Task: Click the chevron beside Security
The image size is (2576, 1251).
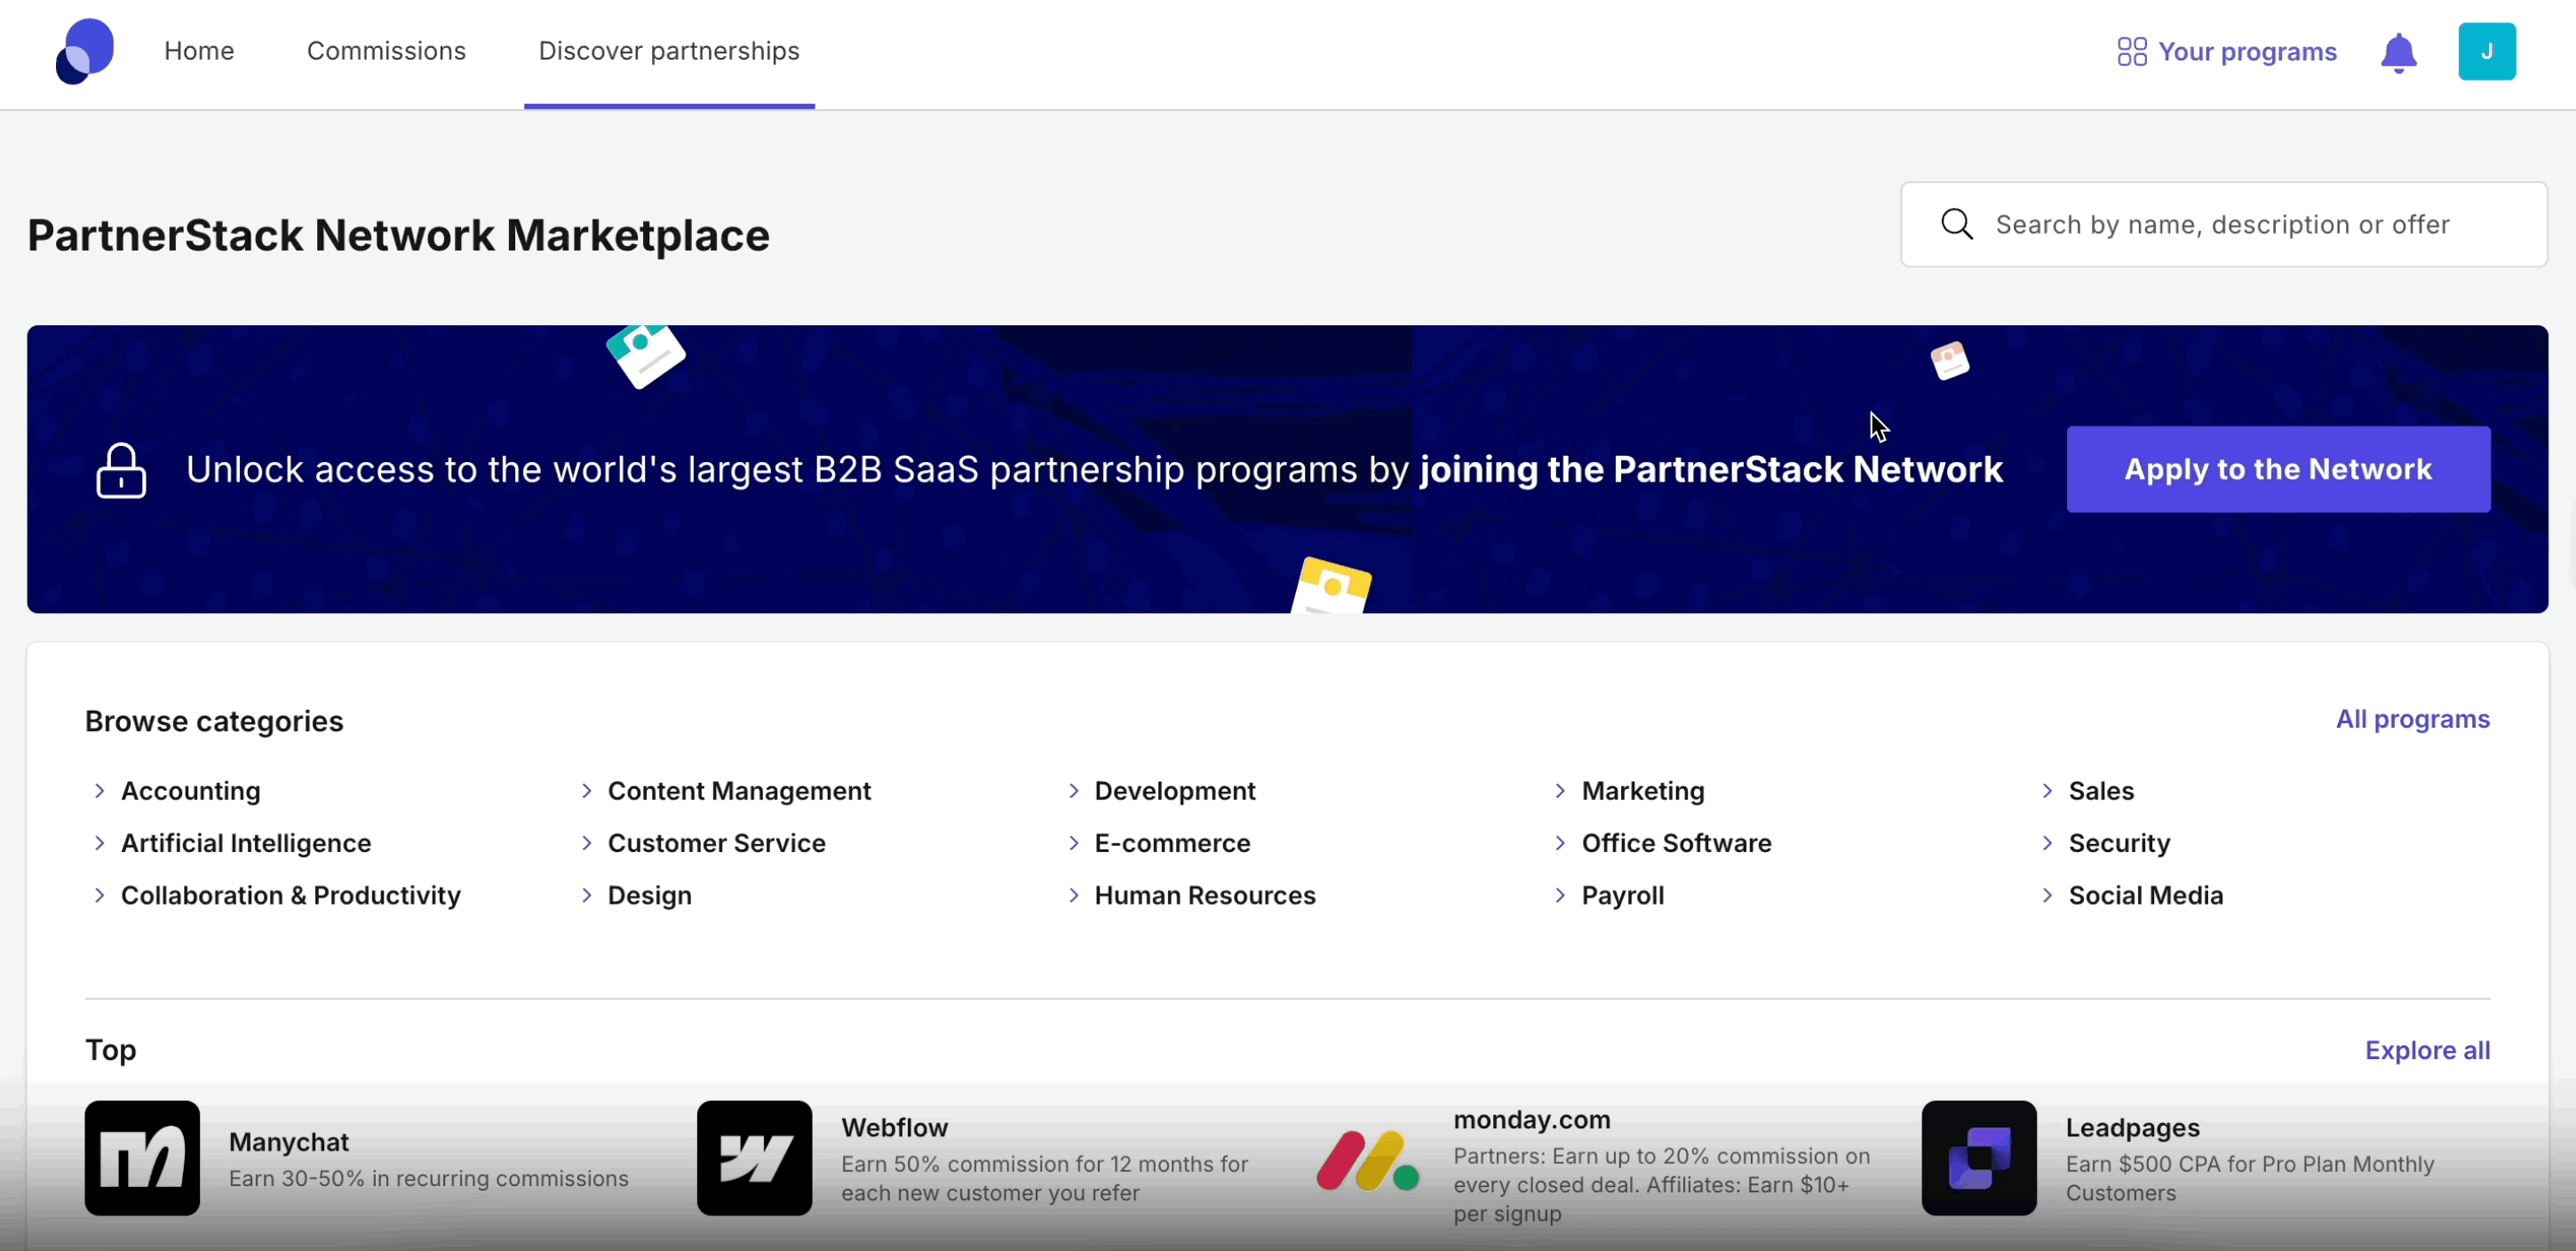Action: pyautogui.click(x=2047, y=843)
